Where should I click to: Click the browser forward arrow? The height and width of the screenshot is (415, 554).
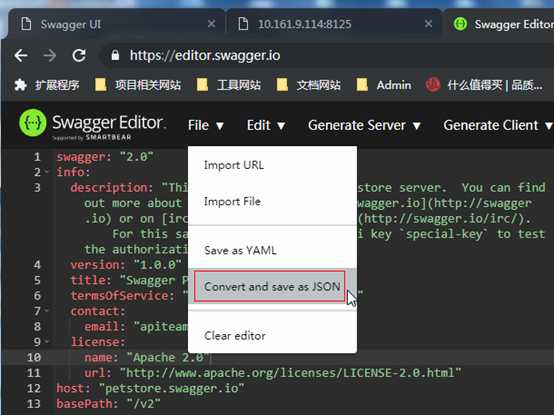point(49,55)
